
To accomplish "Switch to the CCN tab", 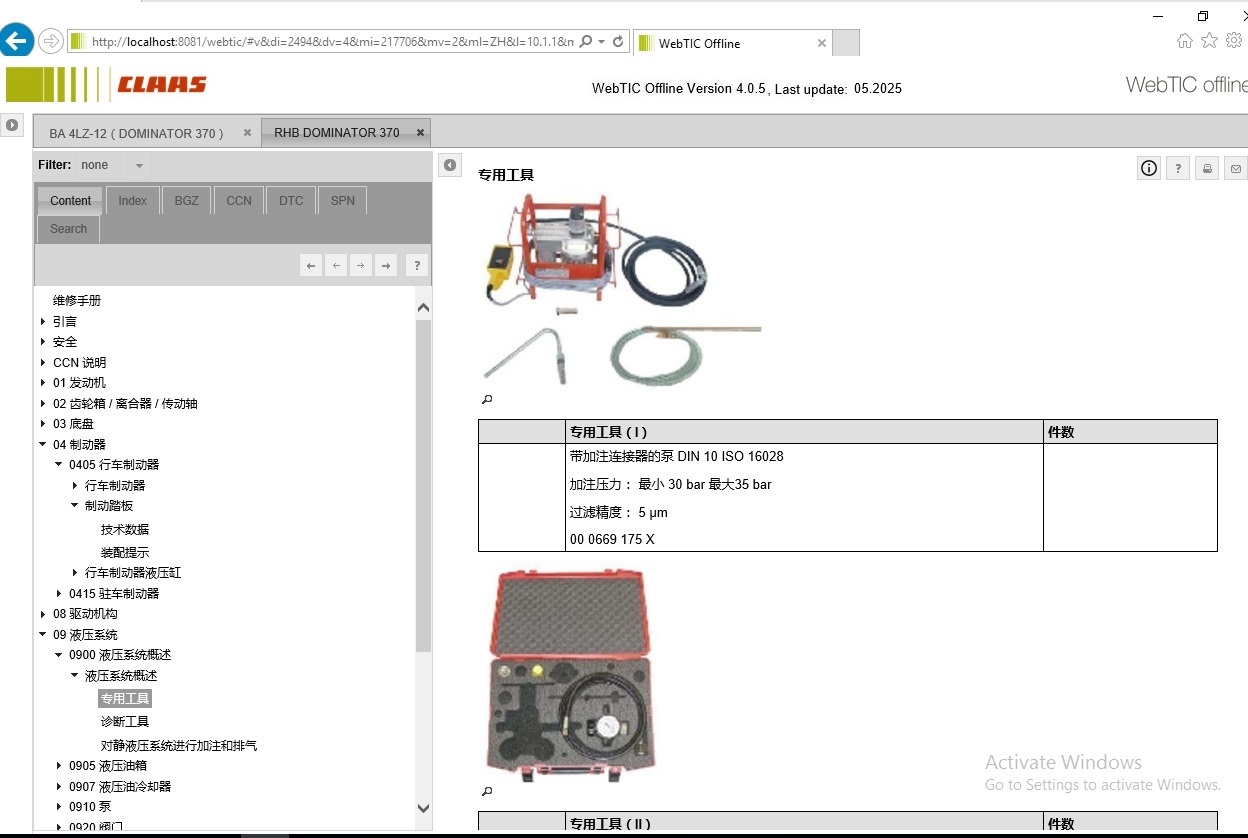I will pos(239,201).
